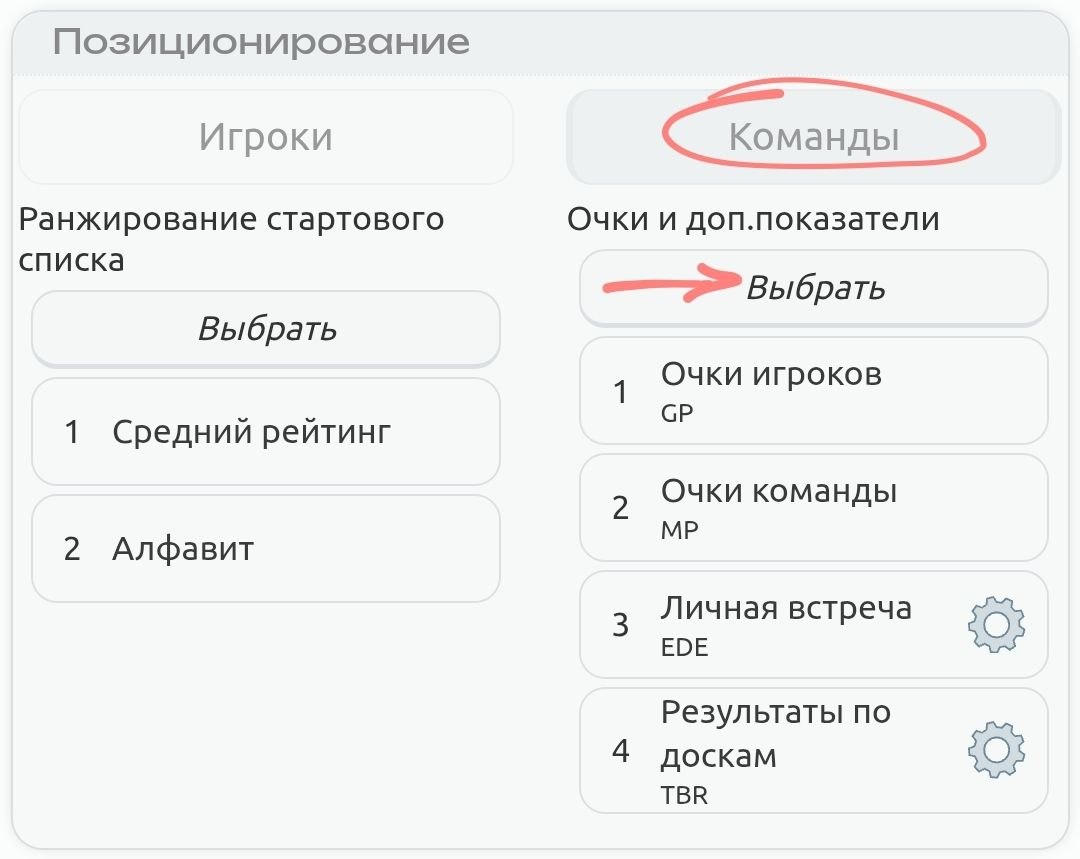Click the Личная встреча row title
This screenshot has height=859, width=1080.
(x=785, y=608)
